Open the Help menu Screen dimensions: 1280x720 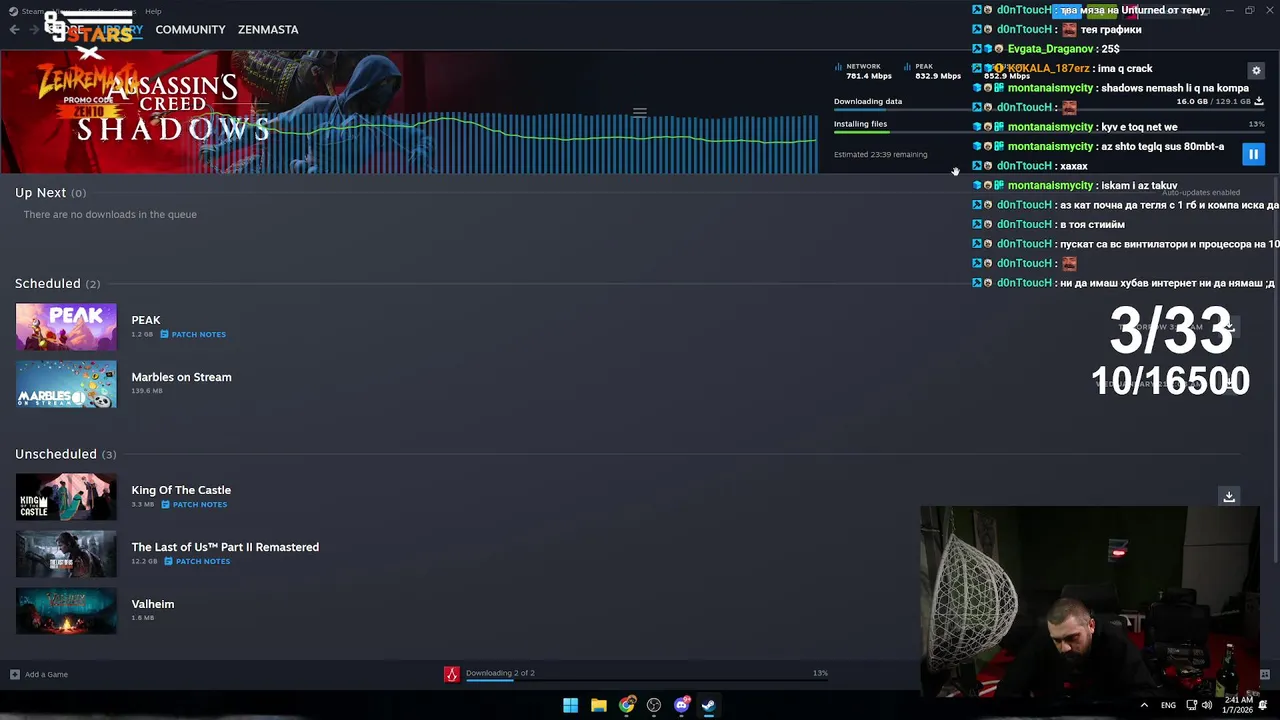(x=153, y=11)
